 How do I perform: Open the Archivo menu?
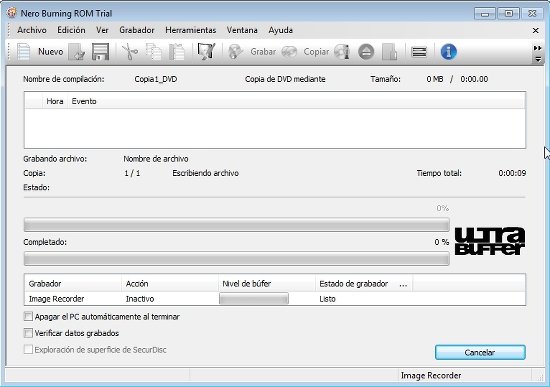[32, 30]
